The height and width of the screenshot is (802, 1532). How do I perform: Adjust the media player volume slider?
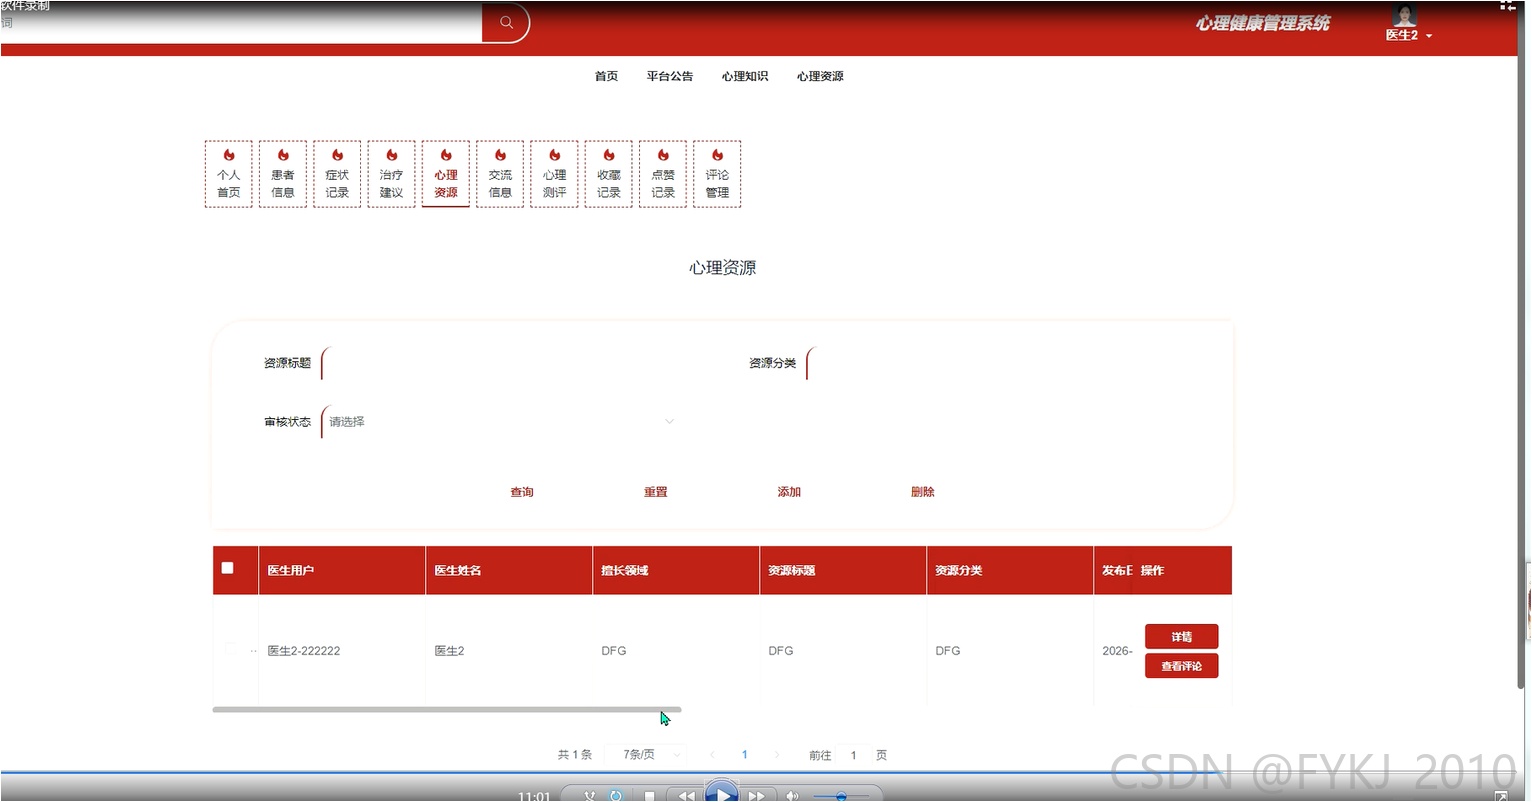[840, 796]
